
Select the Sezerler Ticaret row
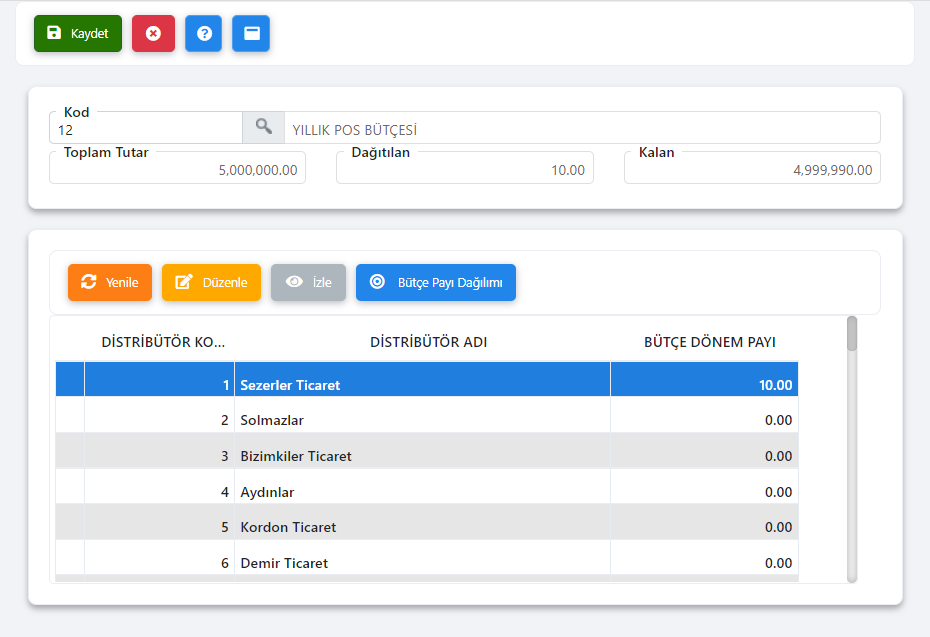pos(420,385)
